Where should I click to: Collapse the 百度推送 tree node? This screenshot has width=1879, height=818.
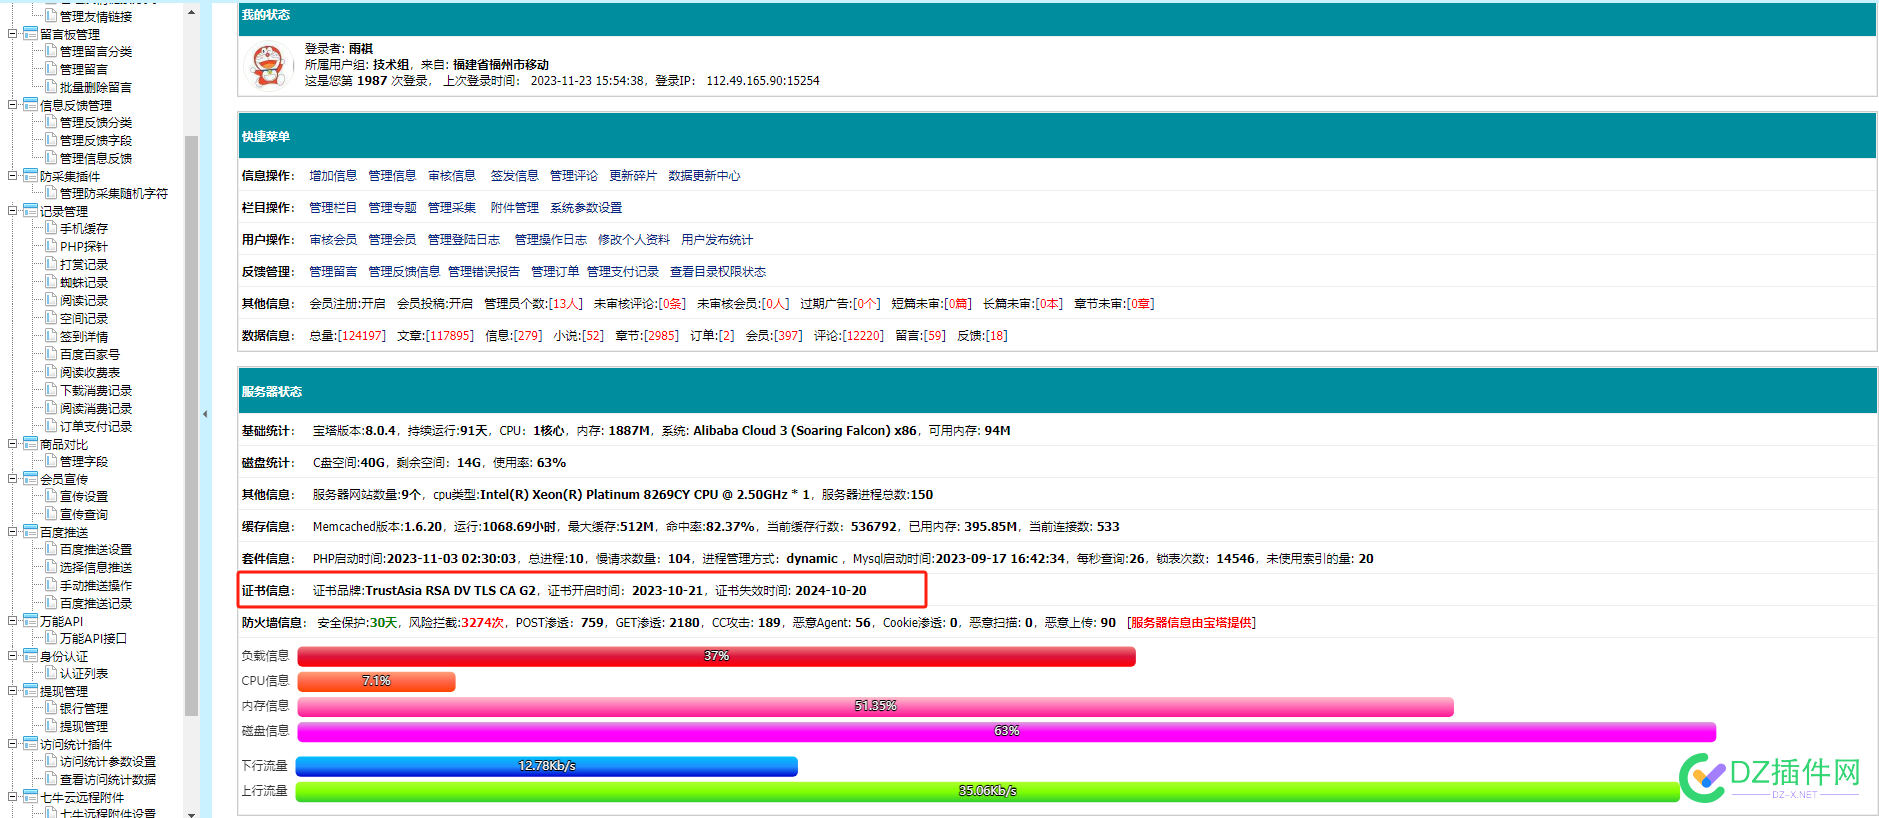coord(13,532)
